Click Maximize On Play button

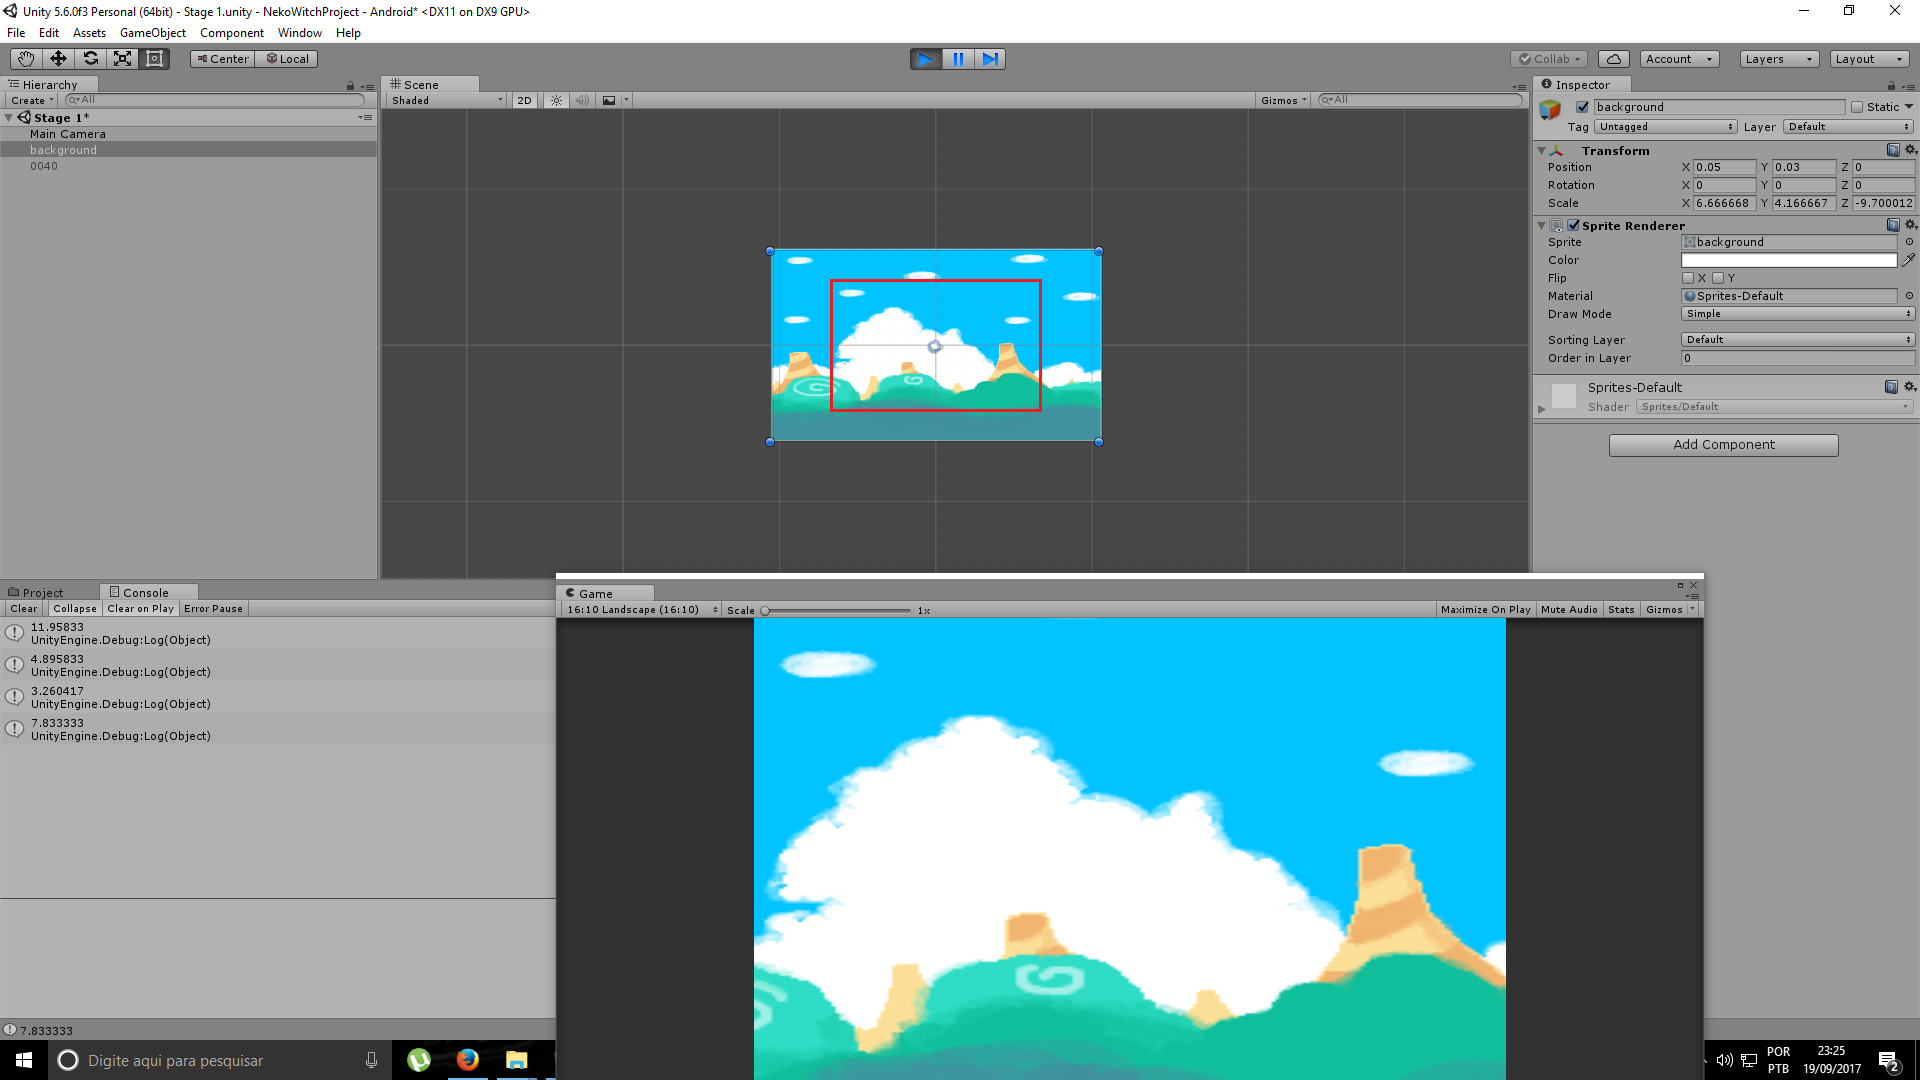click(x=1485, y=610)
